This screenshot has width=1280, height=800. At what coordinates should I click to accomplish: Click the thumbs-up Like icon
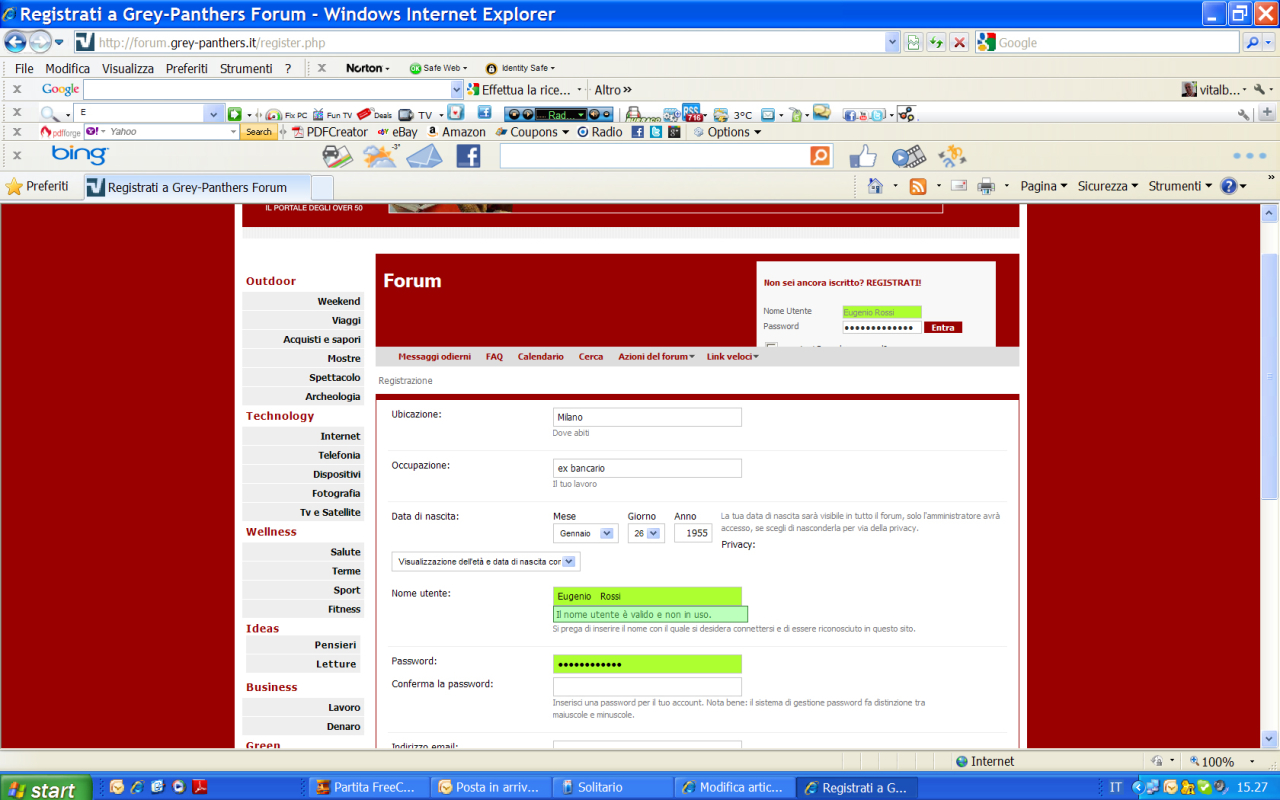point(862,156)
